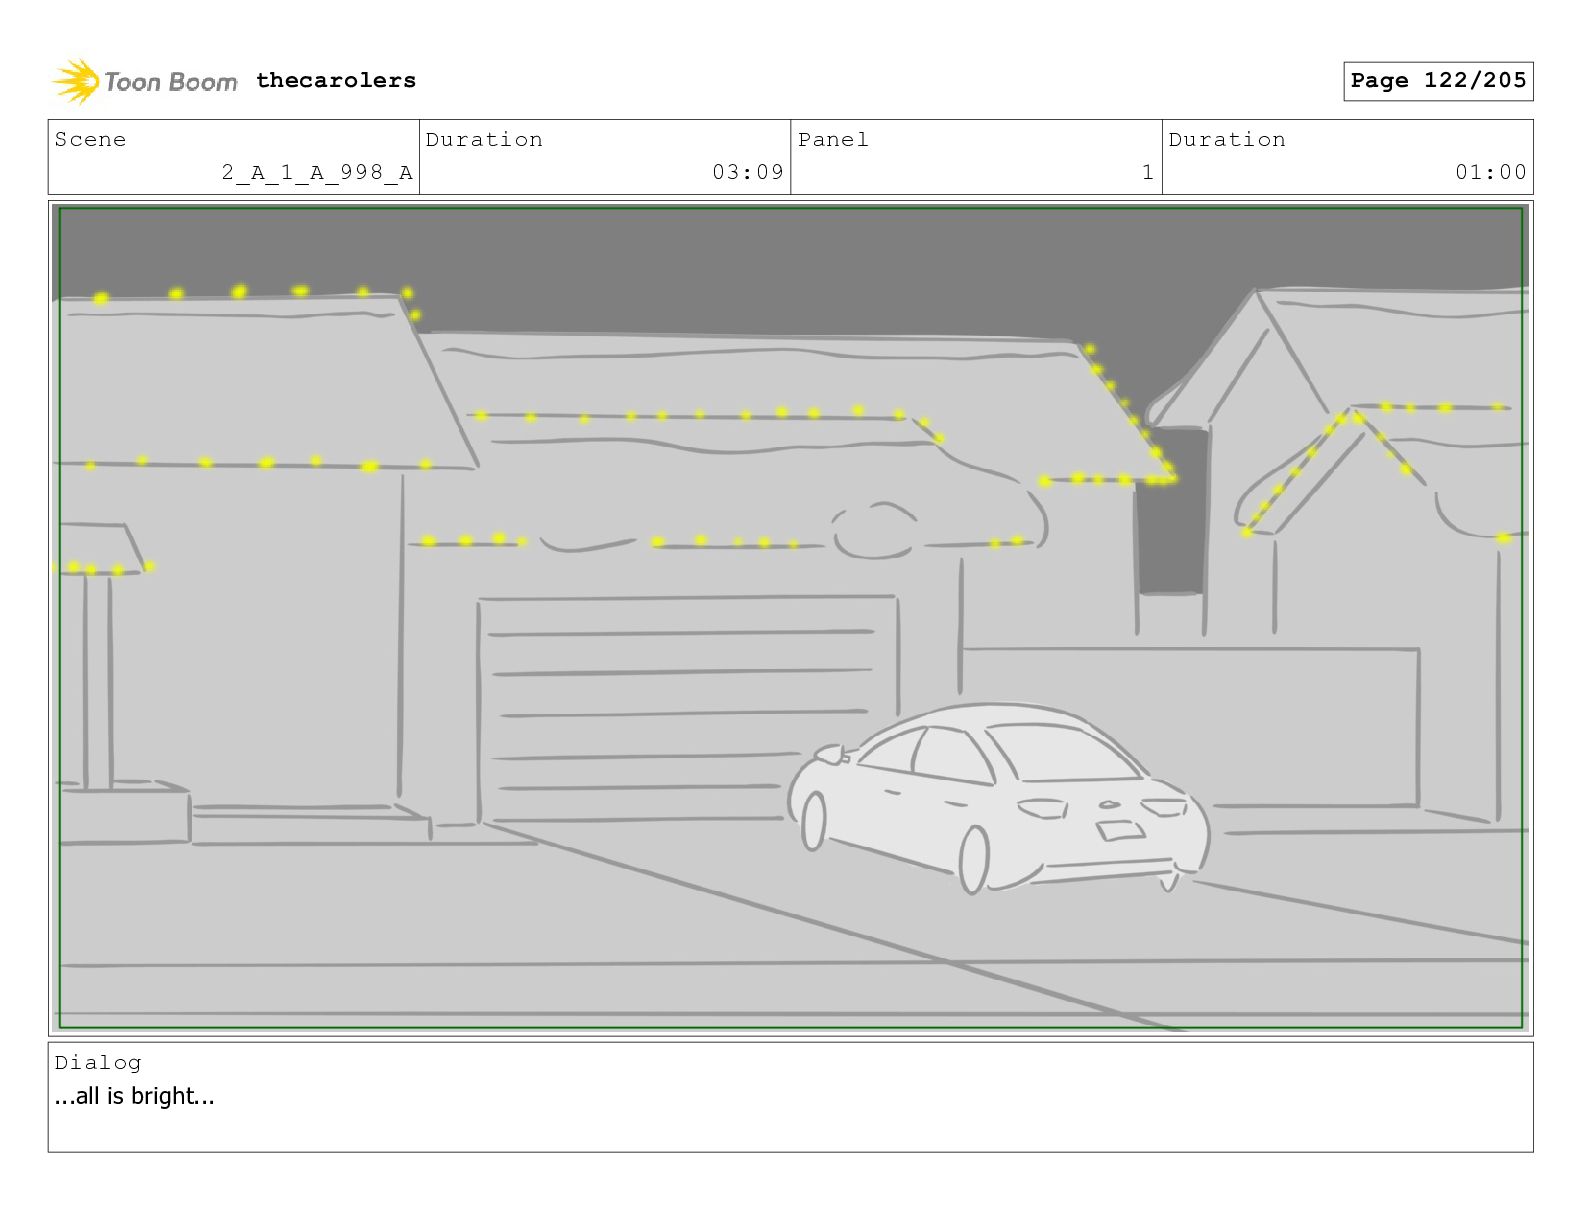
Task: Click the Scene header label
Action: tap(91, 140)
